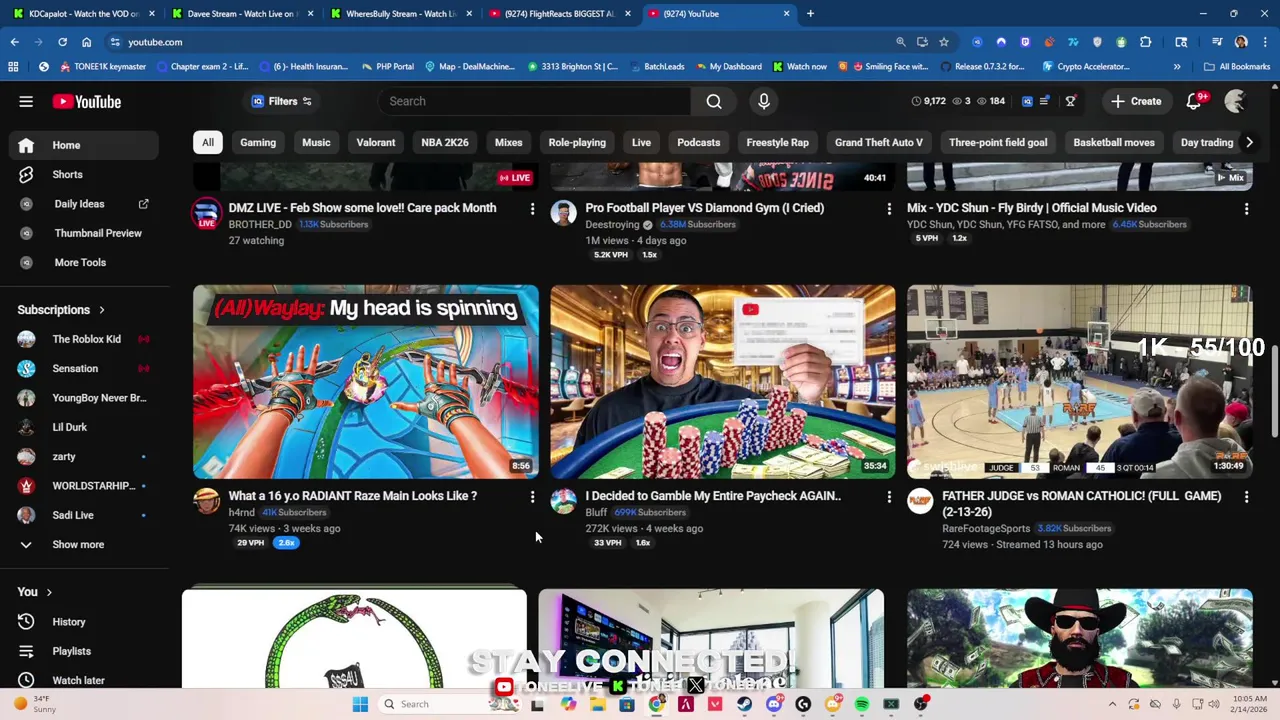Open Watch later in sidebar

[x=84, y=680]
